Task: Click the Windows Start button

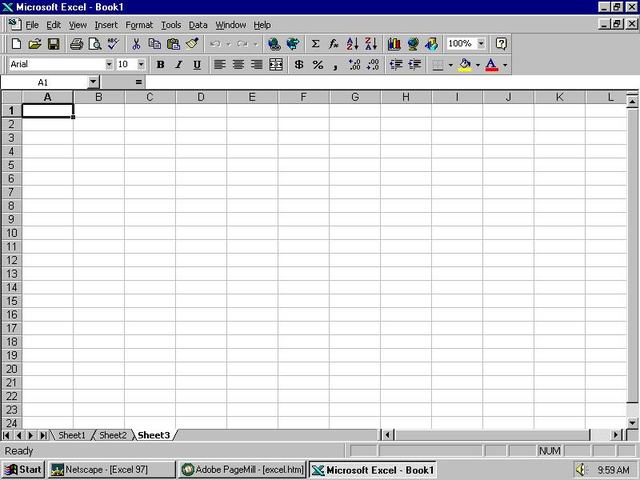Action: (x=23, y=470)
